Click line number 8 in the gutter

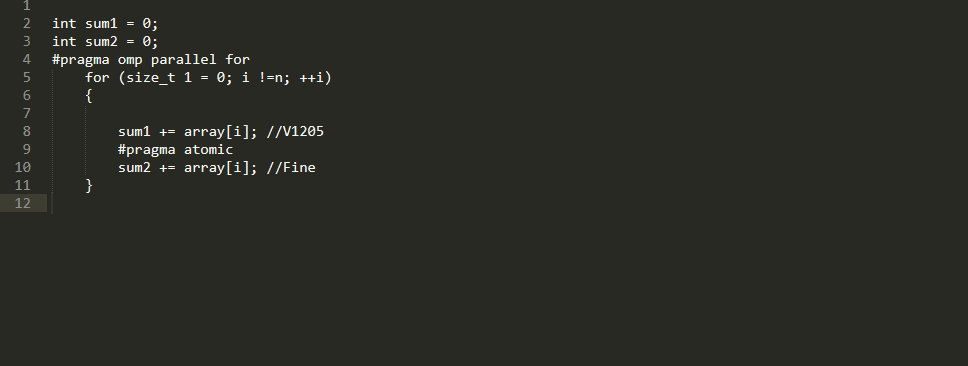27,131
